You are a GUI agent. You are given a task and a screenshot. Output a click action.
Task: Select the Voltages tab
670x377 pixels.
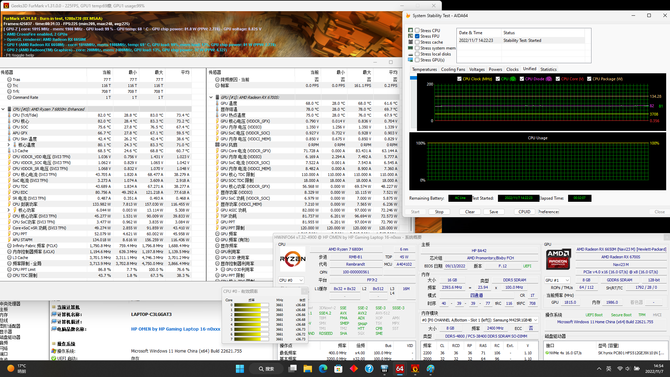click(477, 69)
